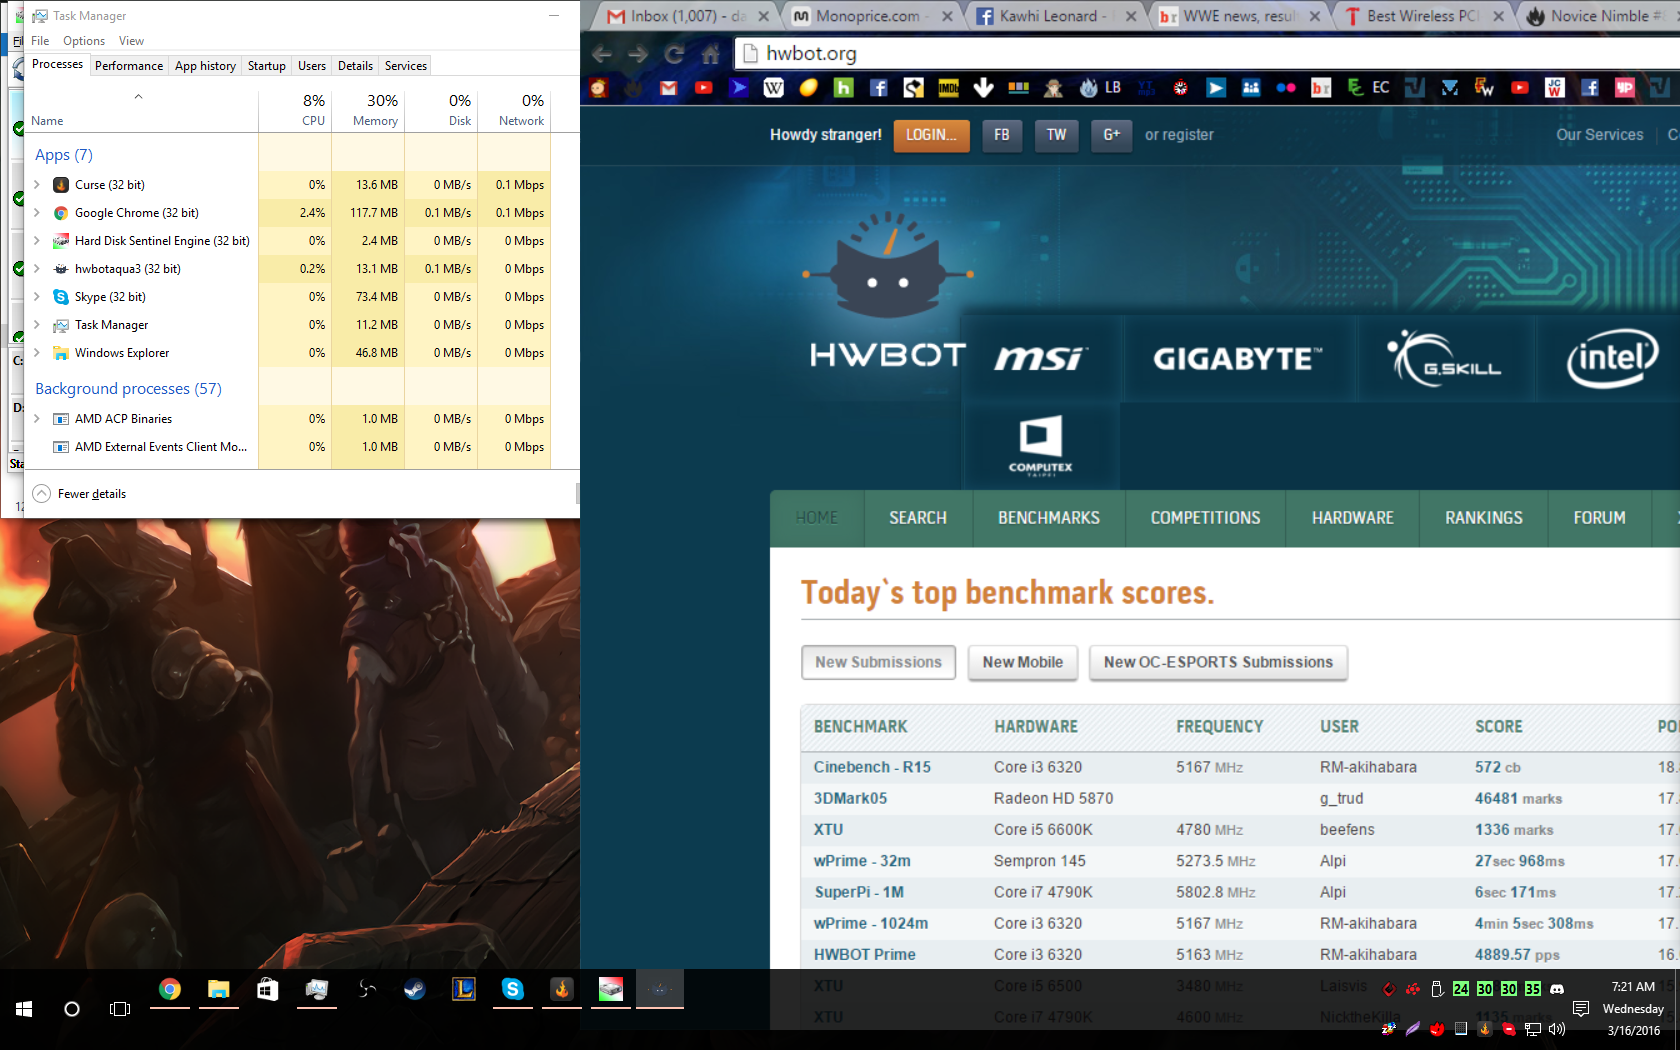Open League of Legends taskbar icon

(464, 989)
